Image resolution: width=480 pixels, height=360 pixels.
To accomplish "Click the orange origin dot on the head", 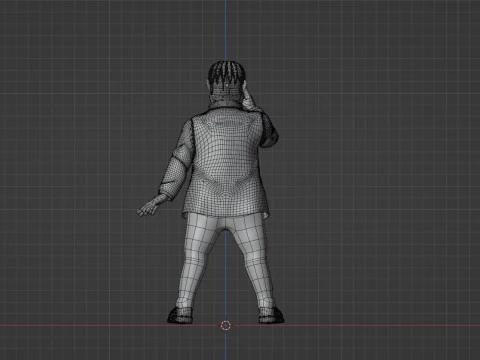I will [227, 85].
